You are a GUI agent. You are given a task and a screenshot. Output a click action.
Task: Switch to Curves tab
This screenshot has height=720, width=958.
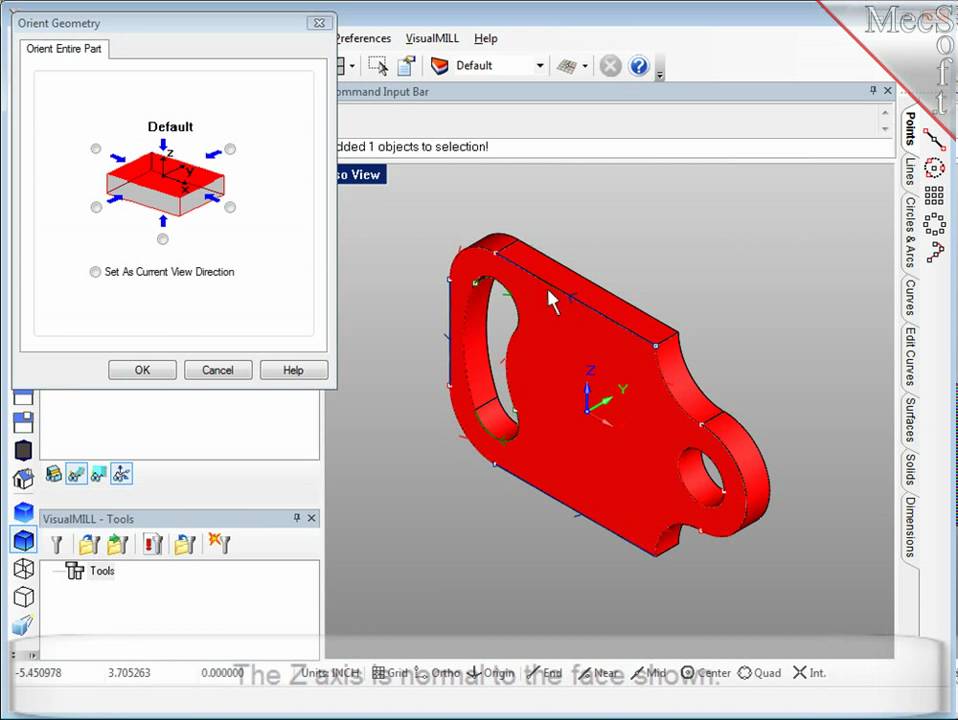click(x=910, y=298)
